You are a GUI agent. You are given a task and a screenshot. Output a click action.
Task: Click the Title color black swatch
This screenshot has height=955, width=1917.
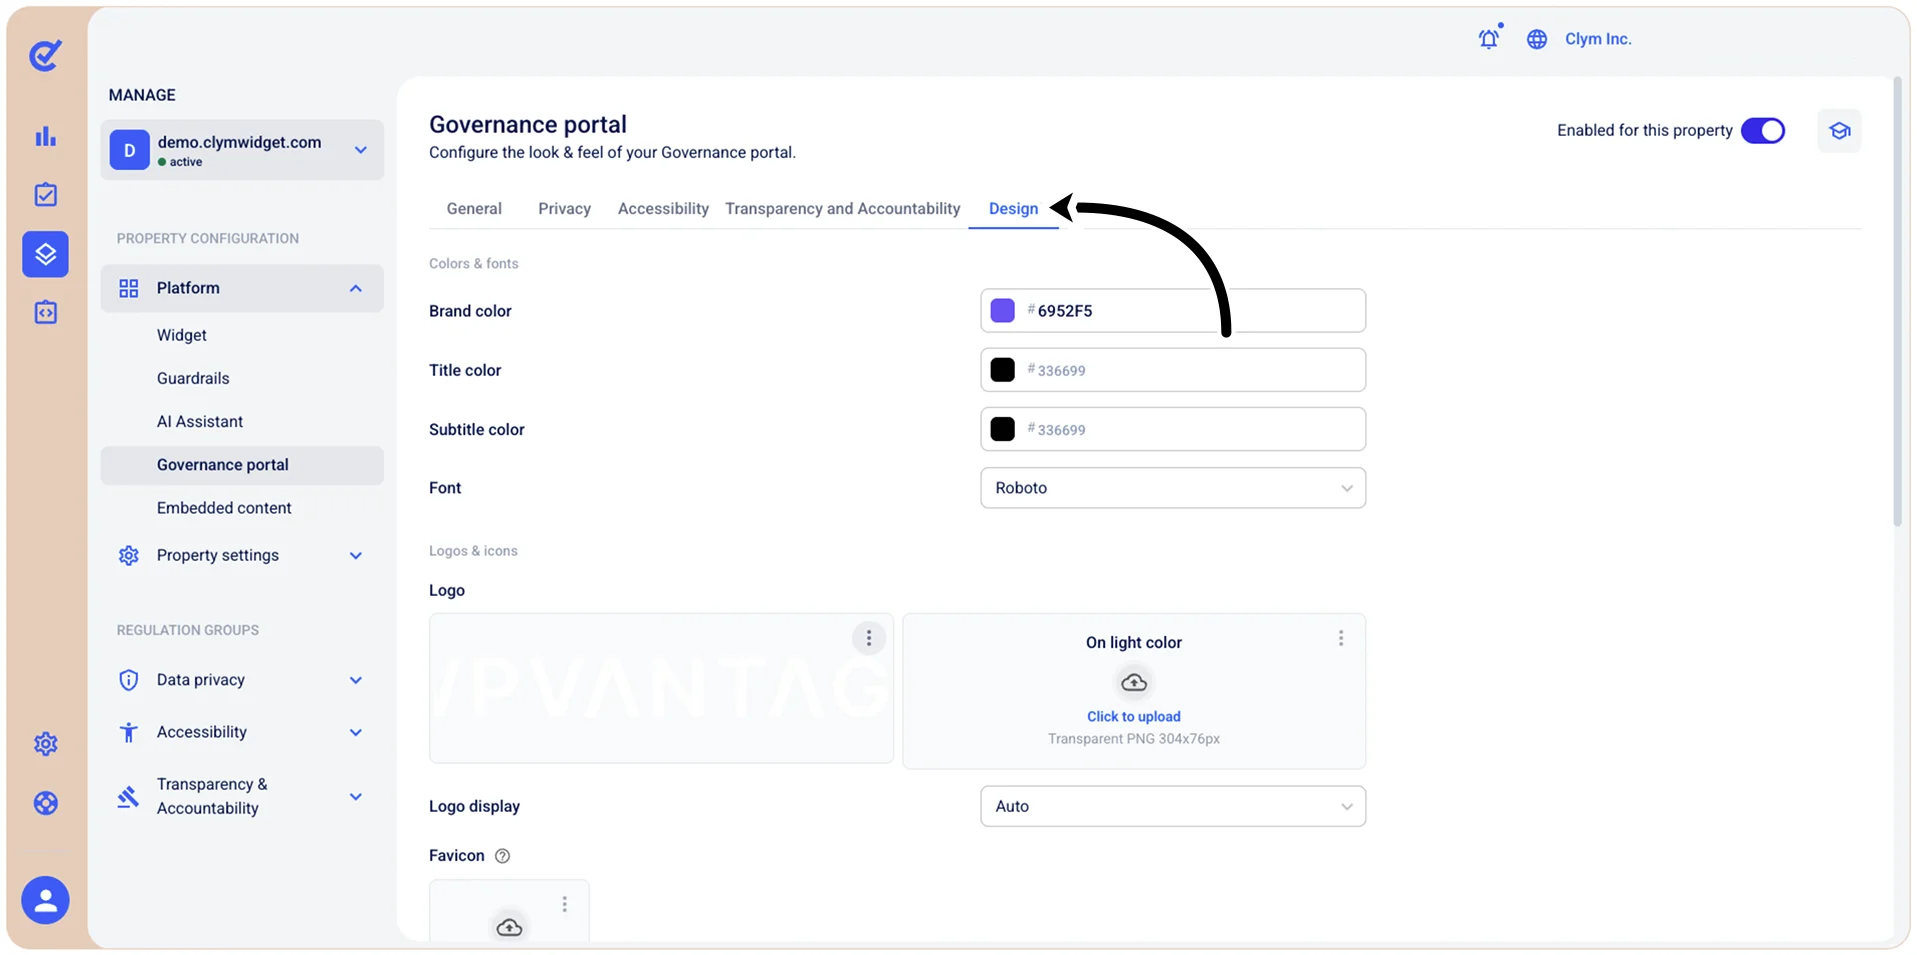click(x=1002, y=370)
